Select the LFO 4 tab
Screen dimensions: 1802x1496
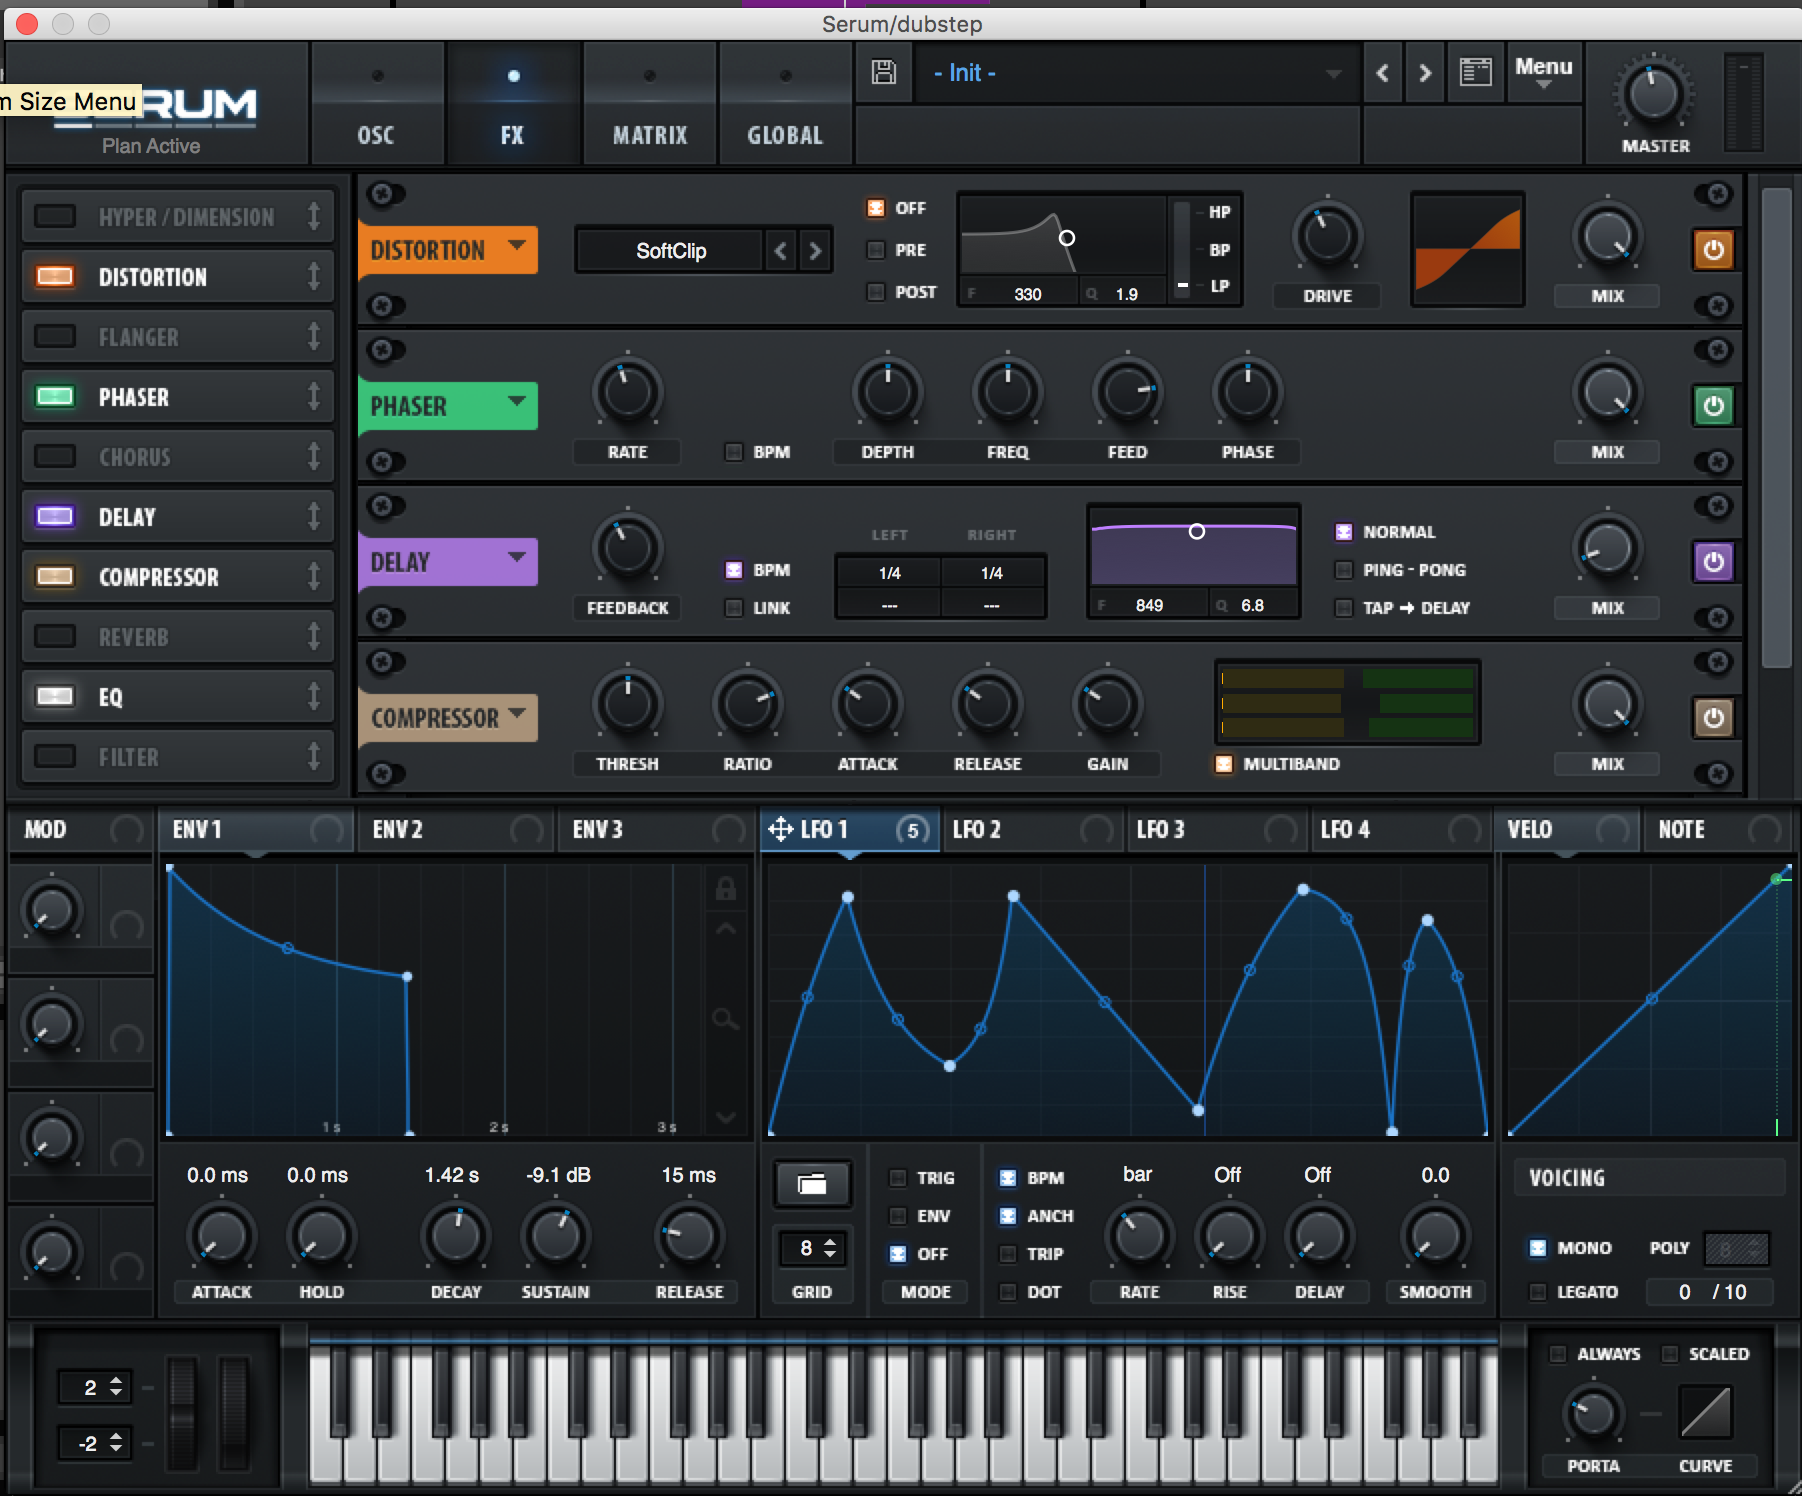[x=1400, y=830]
